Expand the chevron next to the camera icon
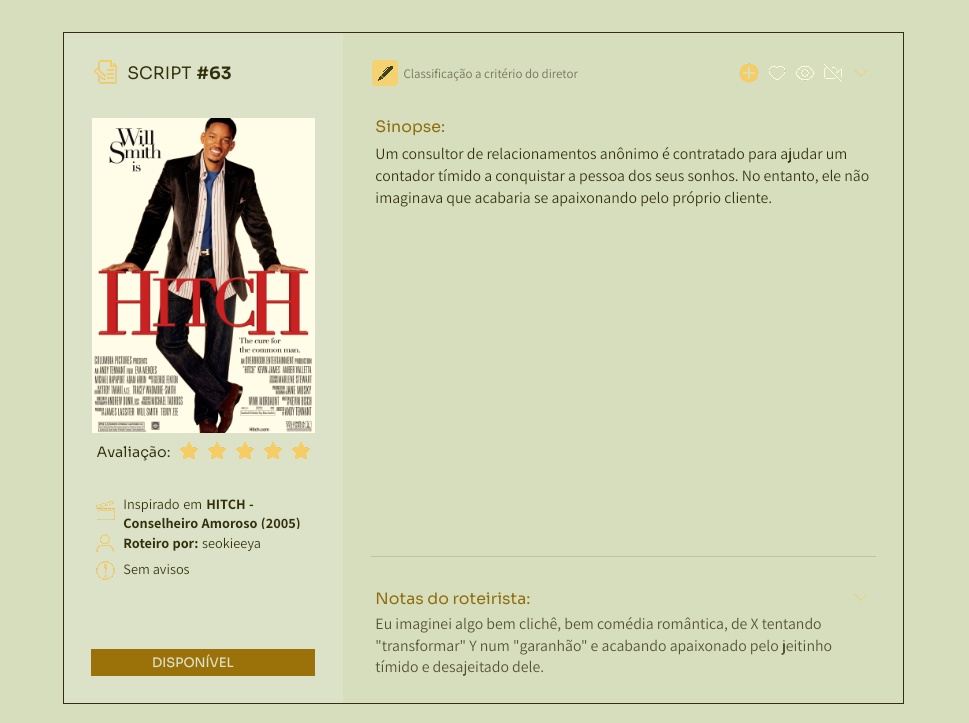Screen dimensions: 969x723 [860, 74]
